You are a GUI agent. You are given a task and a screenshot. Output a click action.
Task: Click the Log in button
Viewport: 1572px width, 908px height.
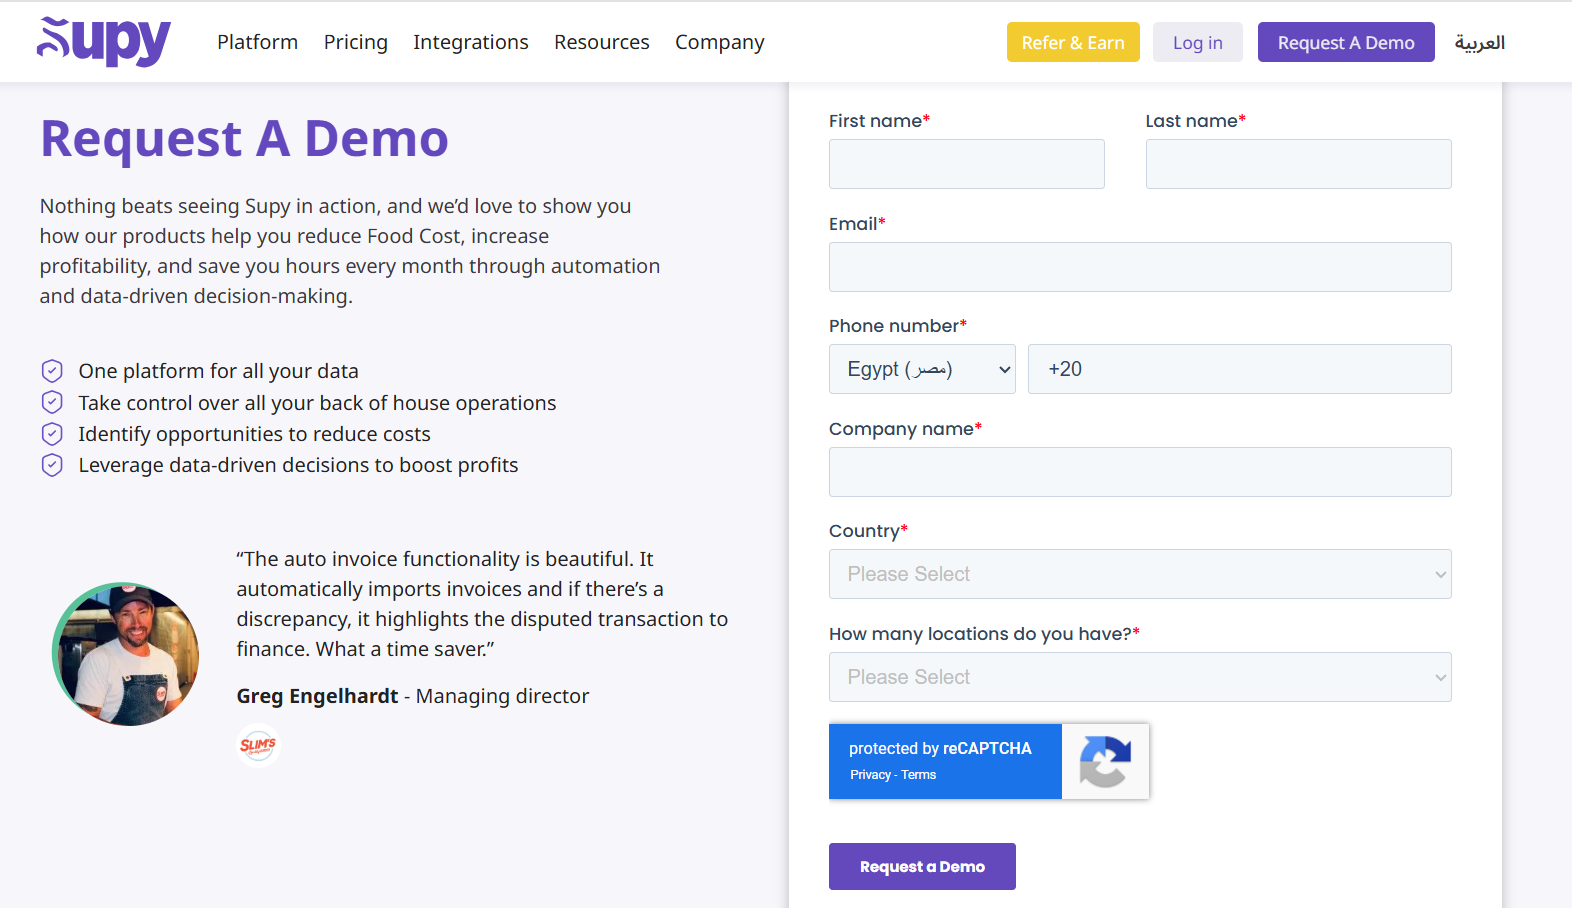tap(1197, 43)
